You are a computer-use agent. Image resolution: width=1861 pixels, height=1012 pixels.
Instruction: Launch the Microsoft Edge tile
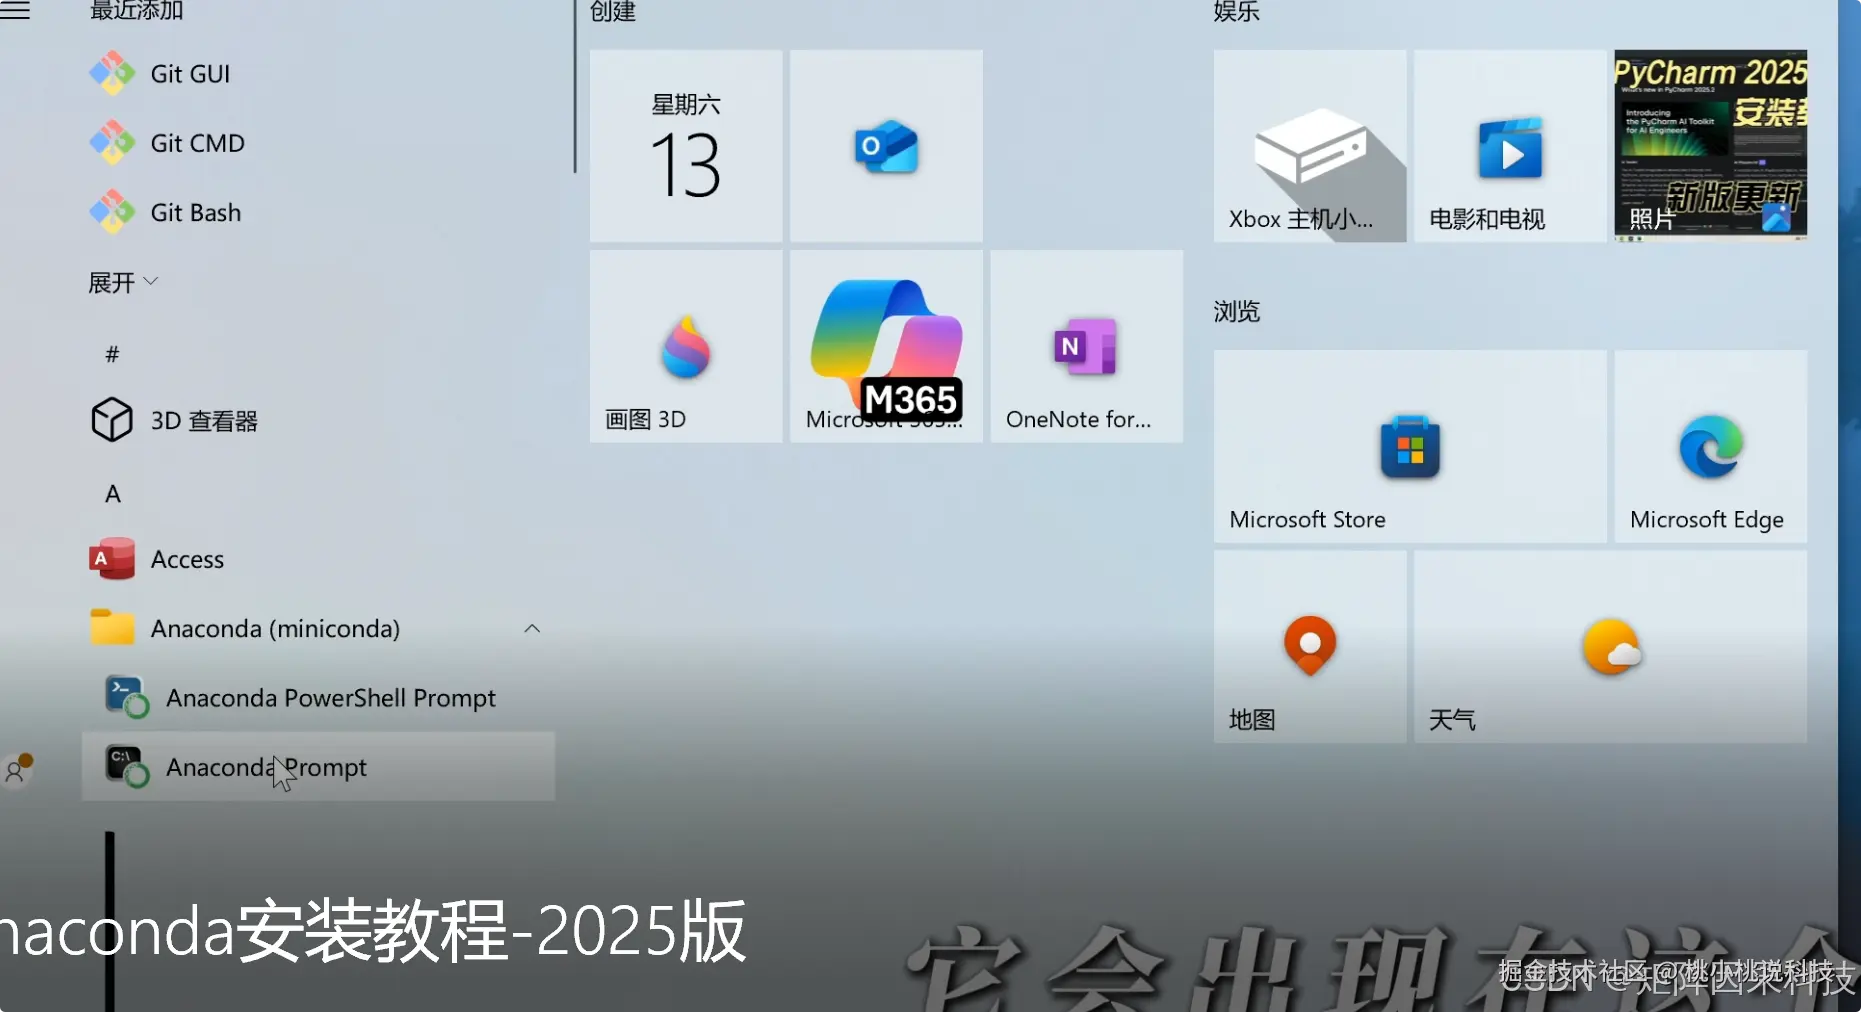pyautogui.click(x=1711, y=446)
